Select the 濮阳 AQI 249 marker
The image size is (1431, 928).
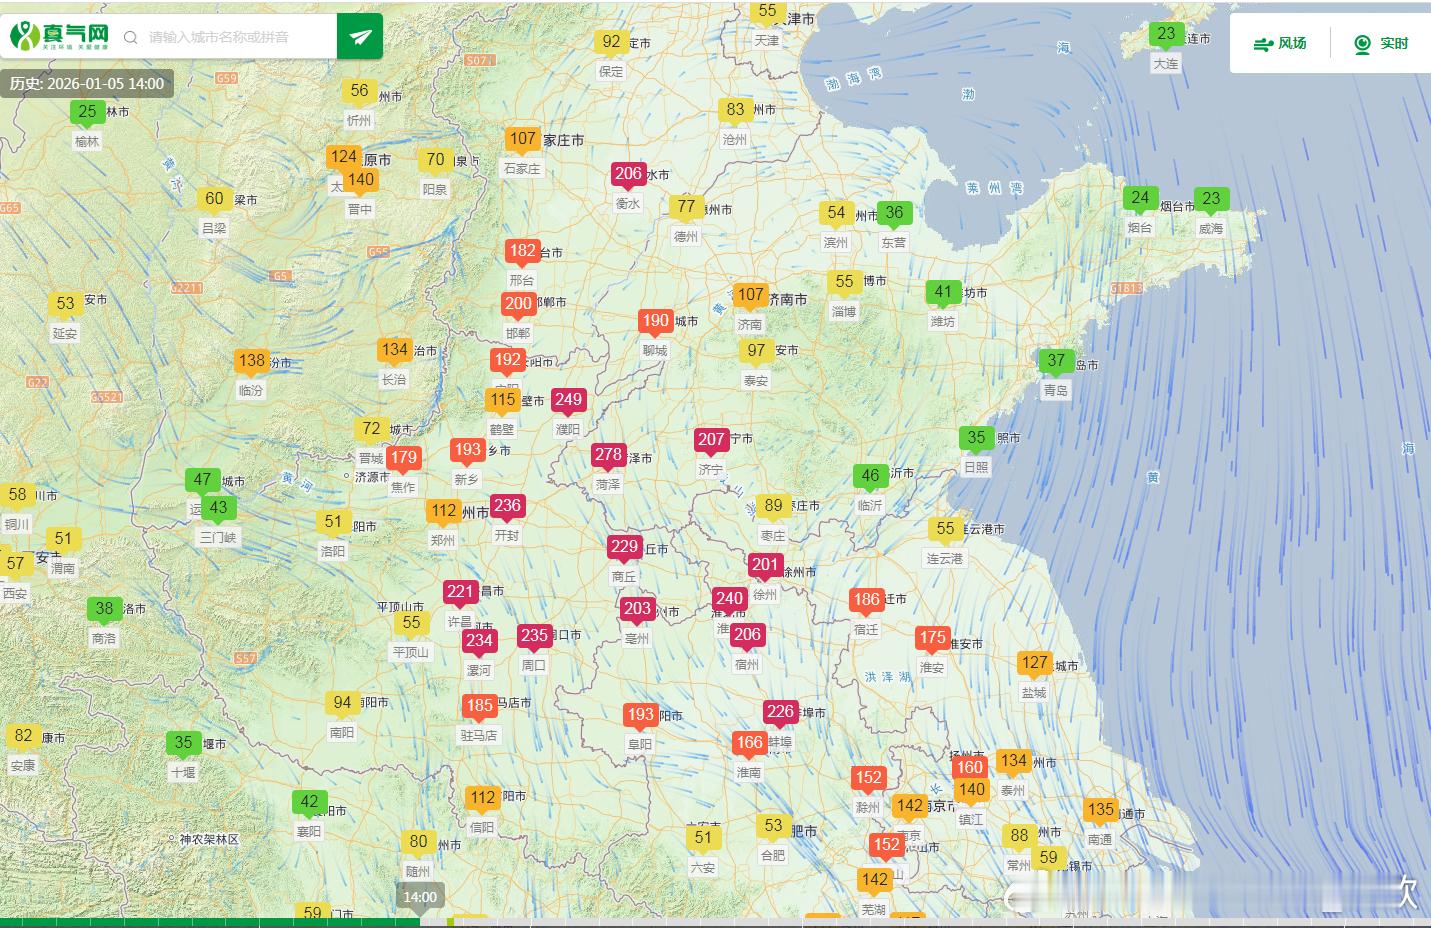pos(568,401)
